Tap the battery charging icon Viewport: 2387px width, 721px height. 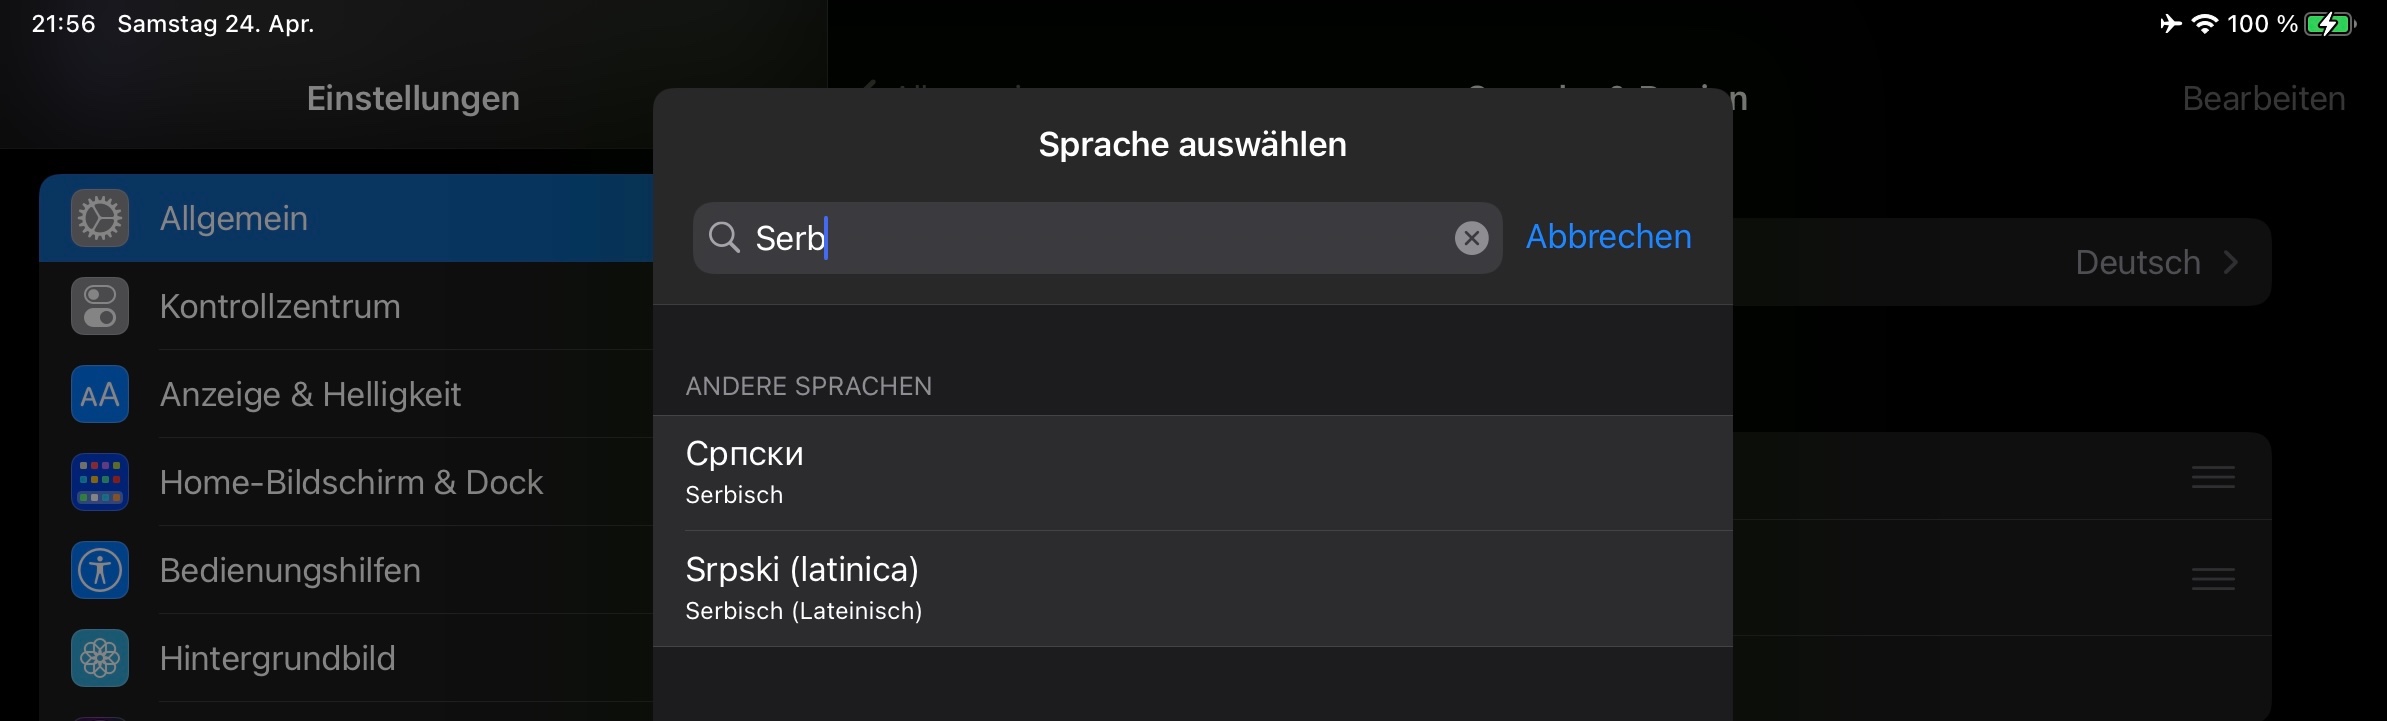2329,24
